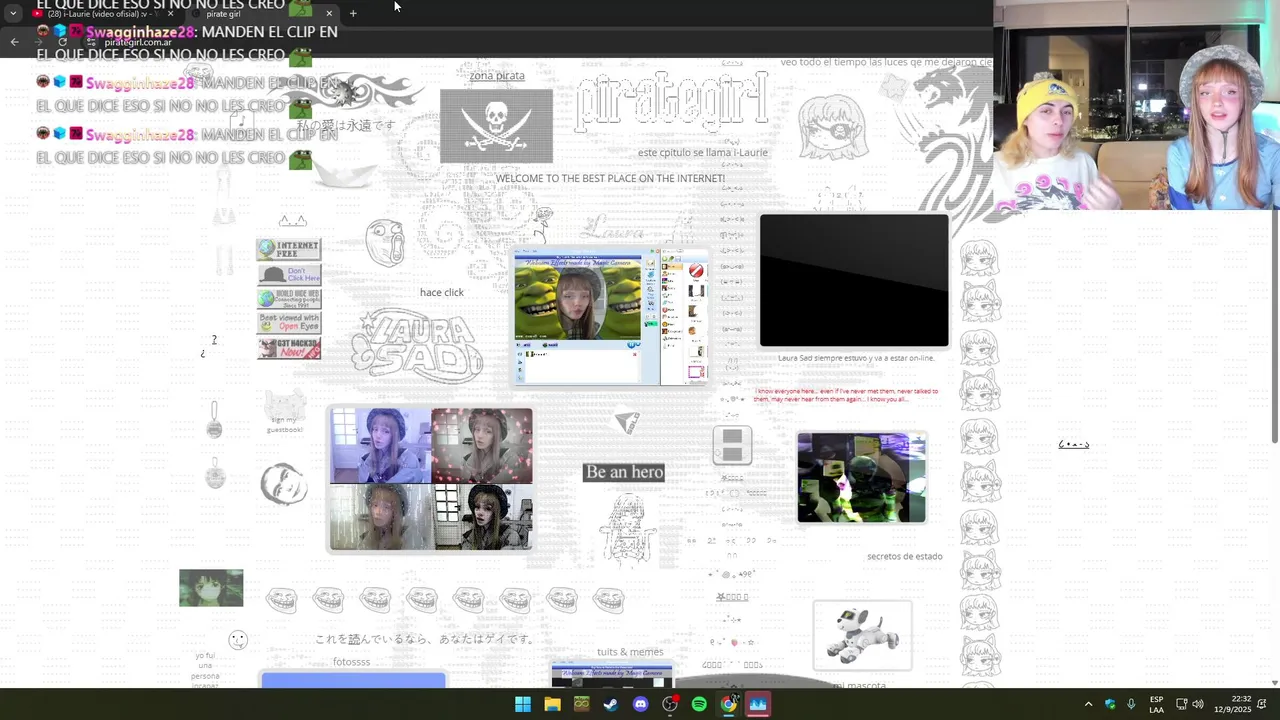
Task: Click the paper airplane icon
Action: pyautogui.click(x=627, y=423)
